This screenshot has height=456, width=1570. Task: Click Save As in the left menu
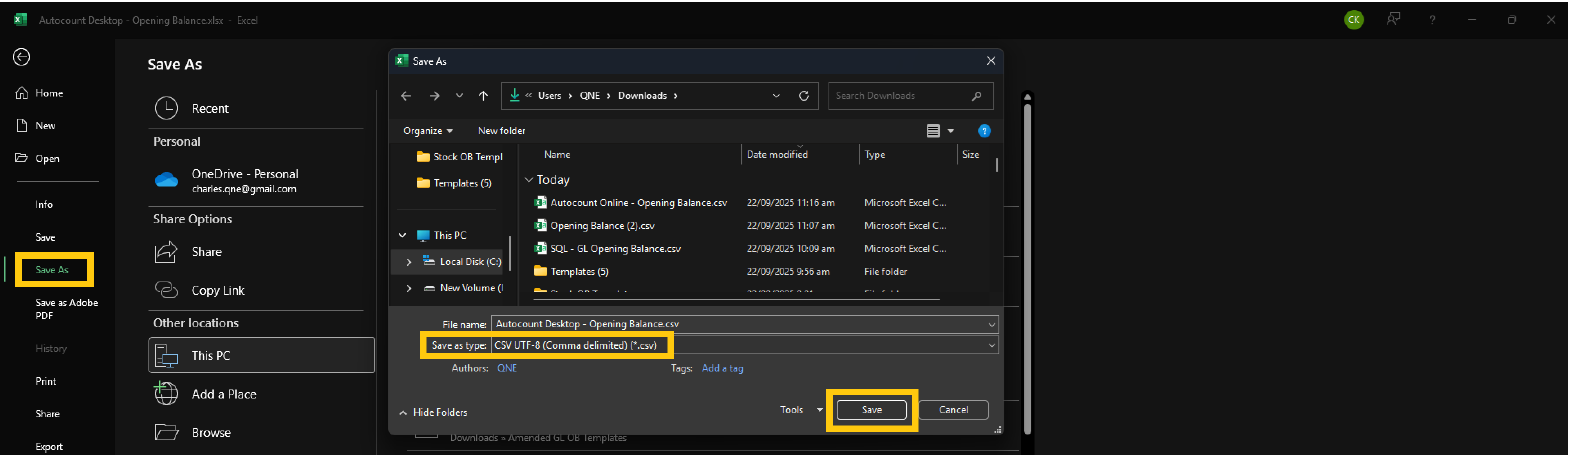point(52,270)
